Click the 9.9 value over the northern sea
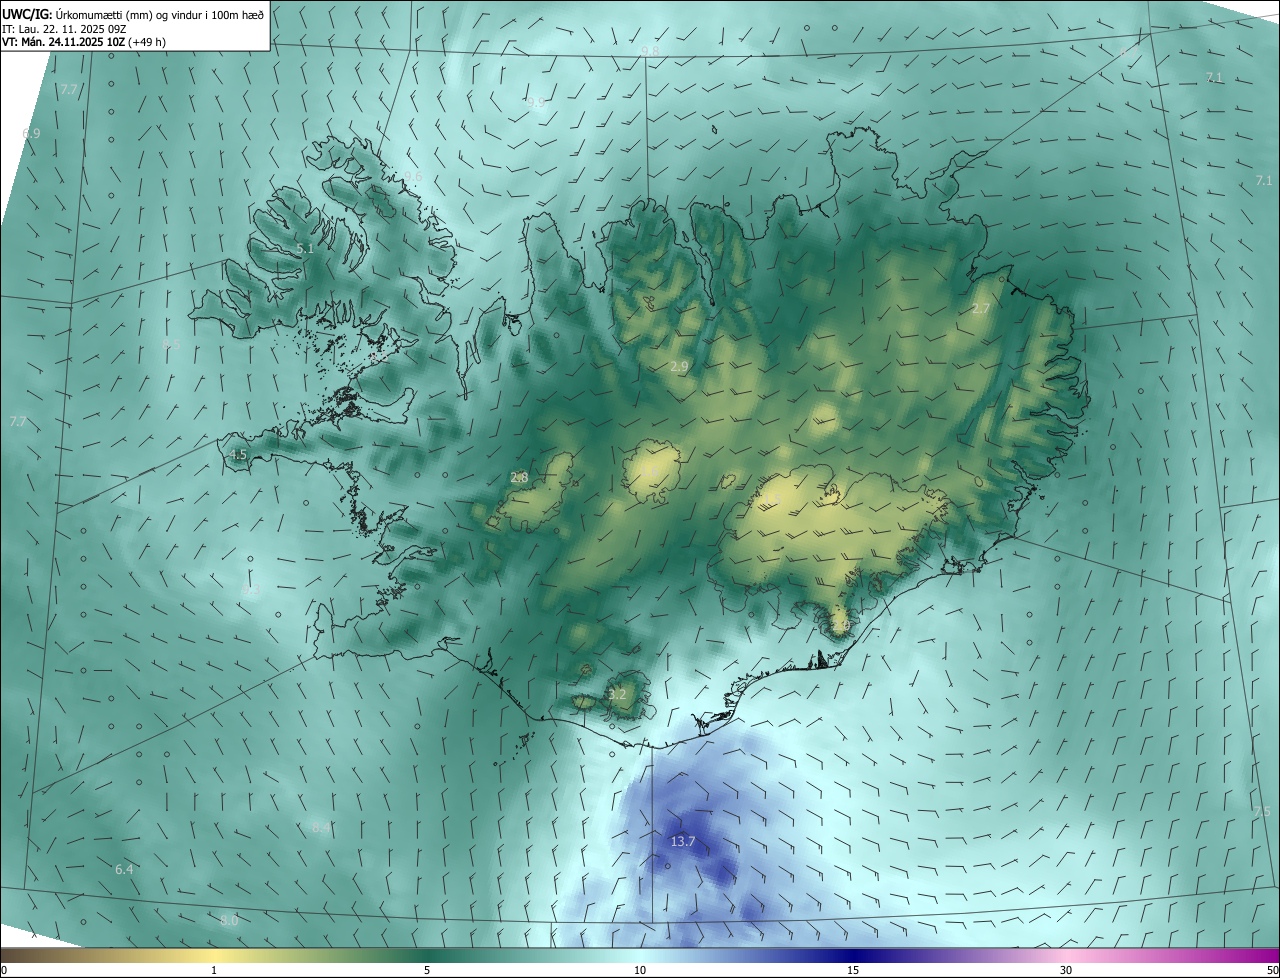The width and height of the screenshot is (1280, 978). [x=535, y=102]
